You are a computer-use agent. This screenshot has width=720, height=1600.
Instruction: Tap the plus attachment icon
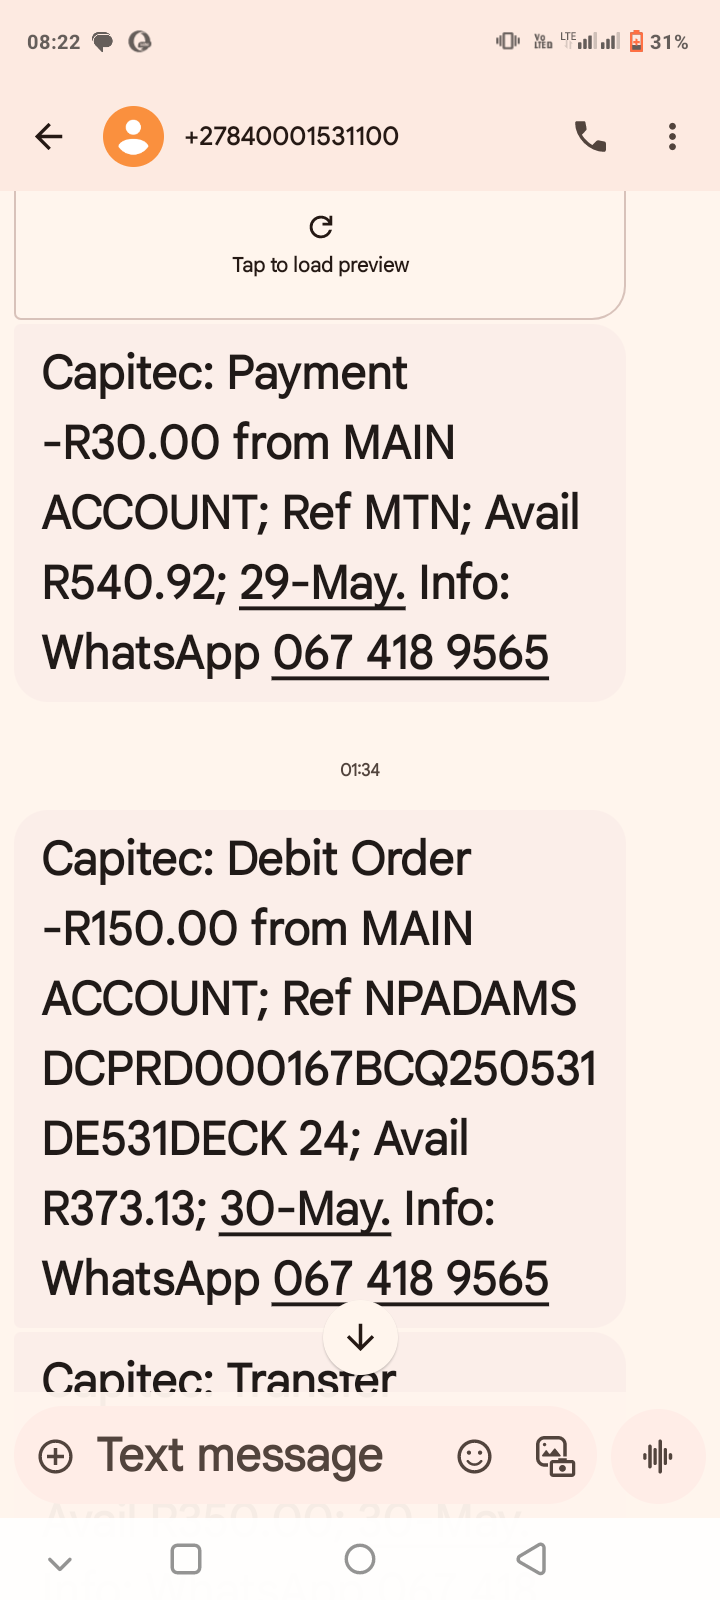coord(56,1456)
